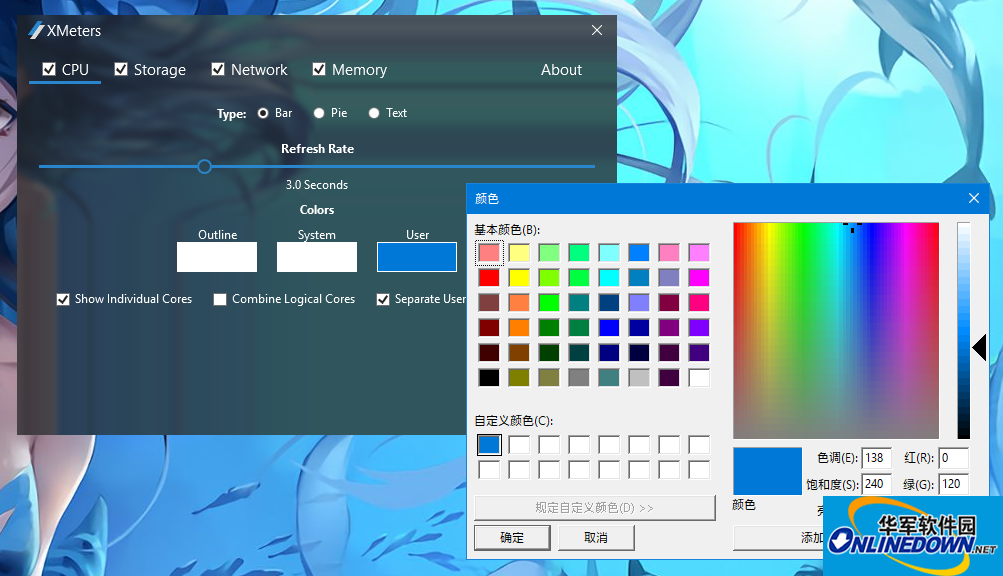Click the Refresh Rate slider handle

click(x=204, y=166)
